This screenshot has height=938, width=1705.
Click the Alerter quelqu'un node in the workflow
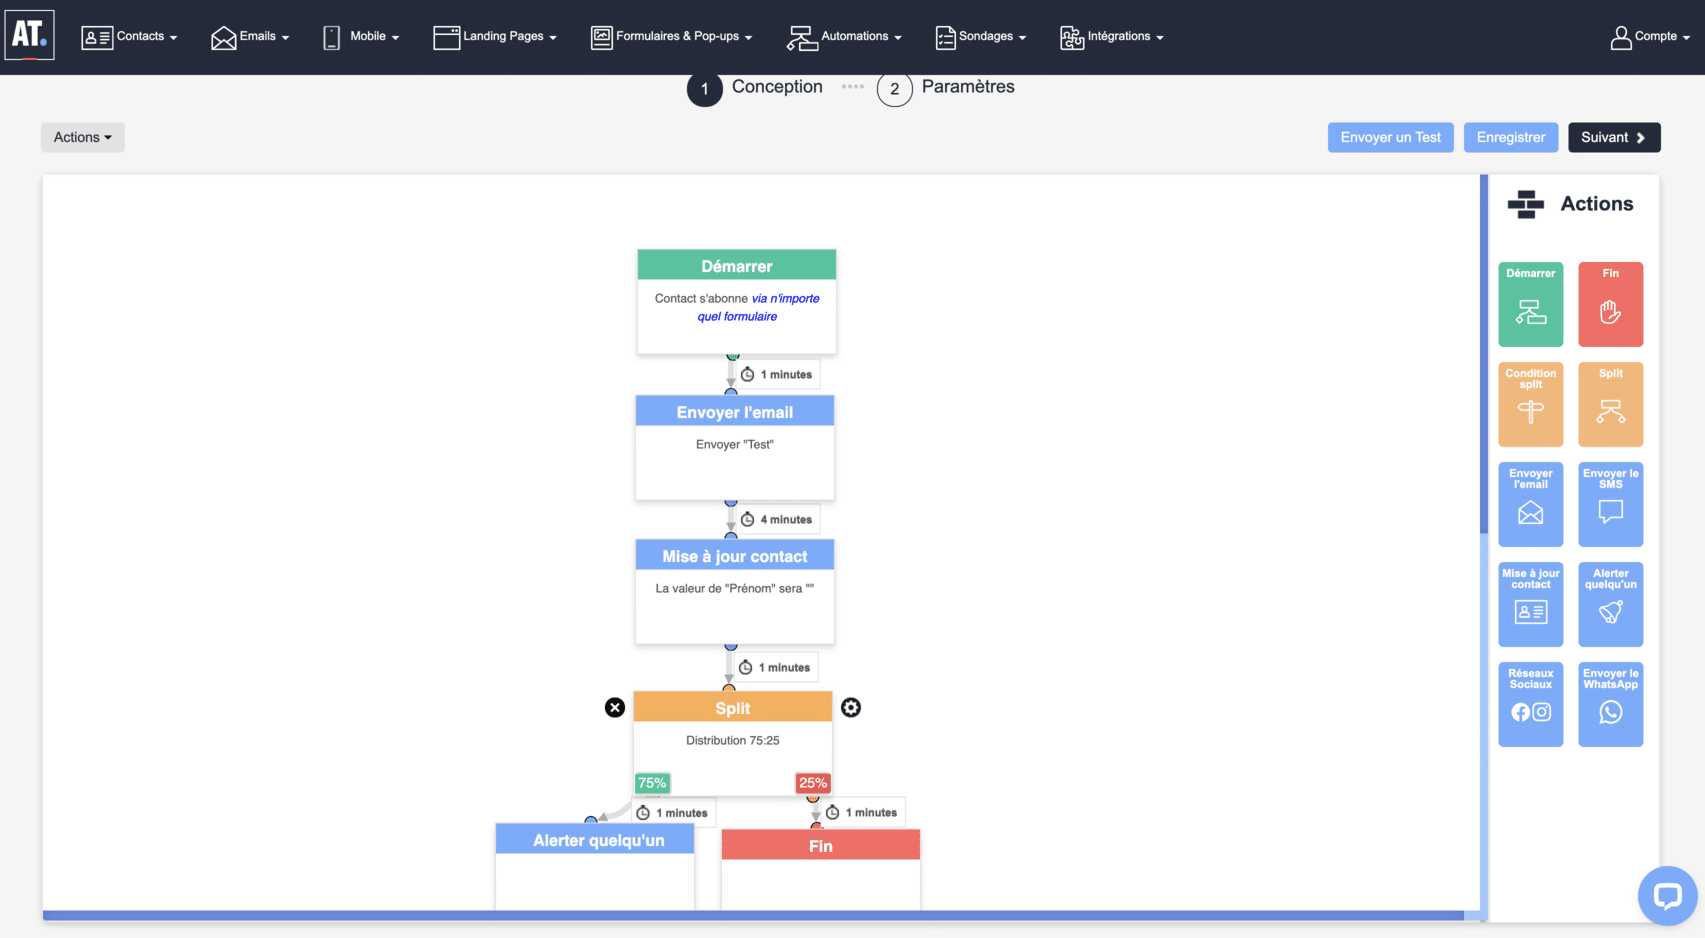click(x=595, y=866)
